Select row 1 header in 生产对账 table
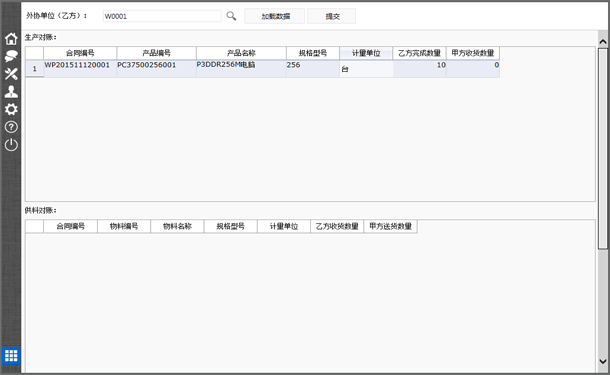The width and height of the screenshot is (610, 375). pos(34,69)
